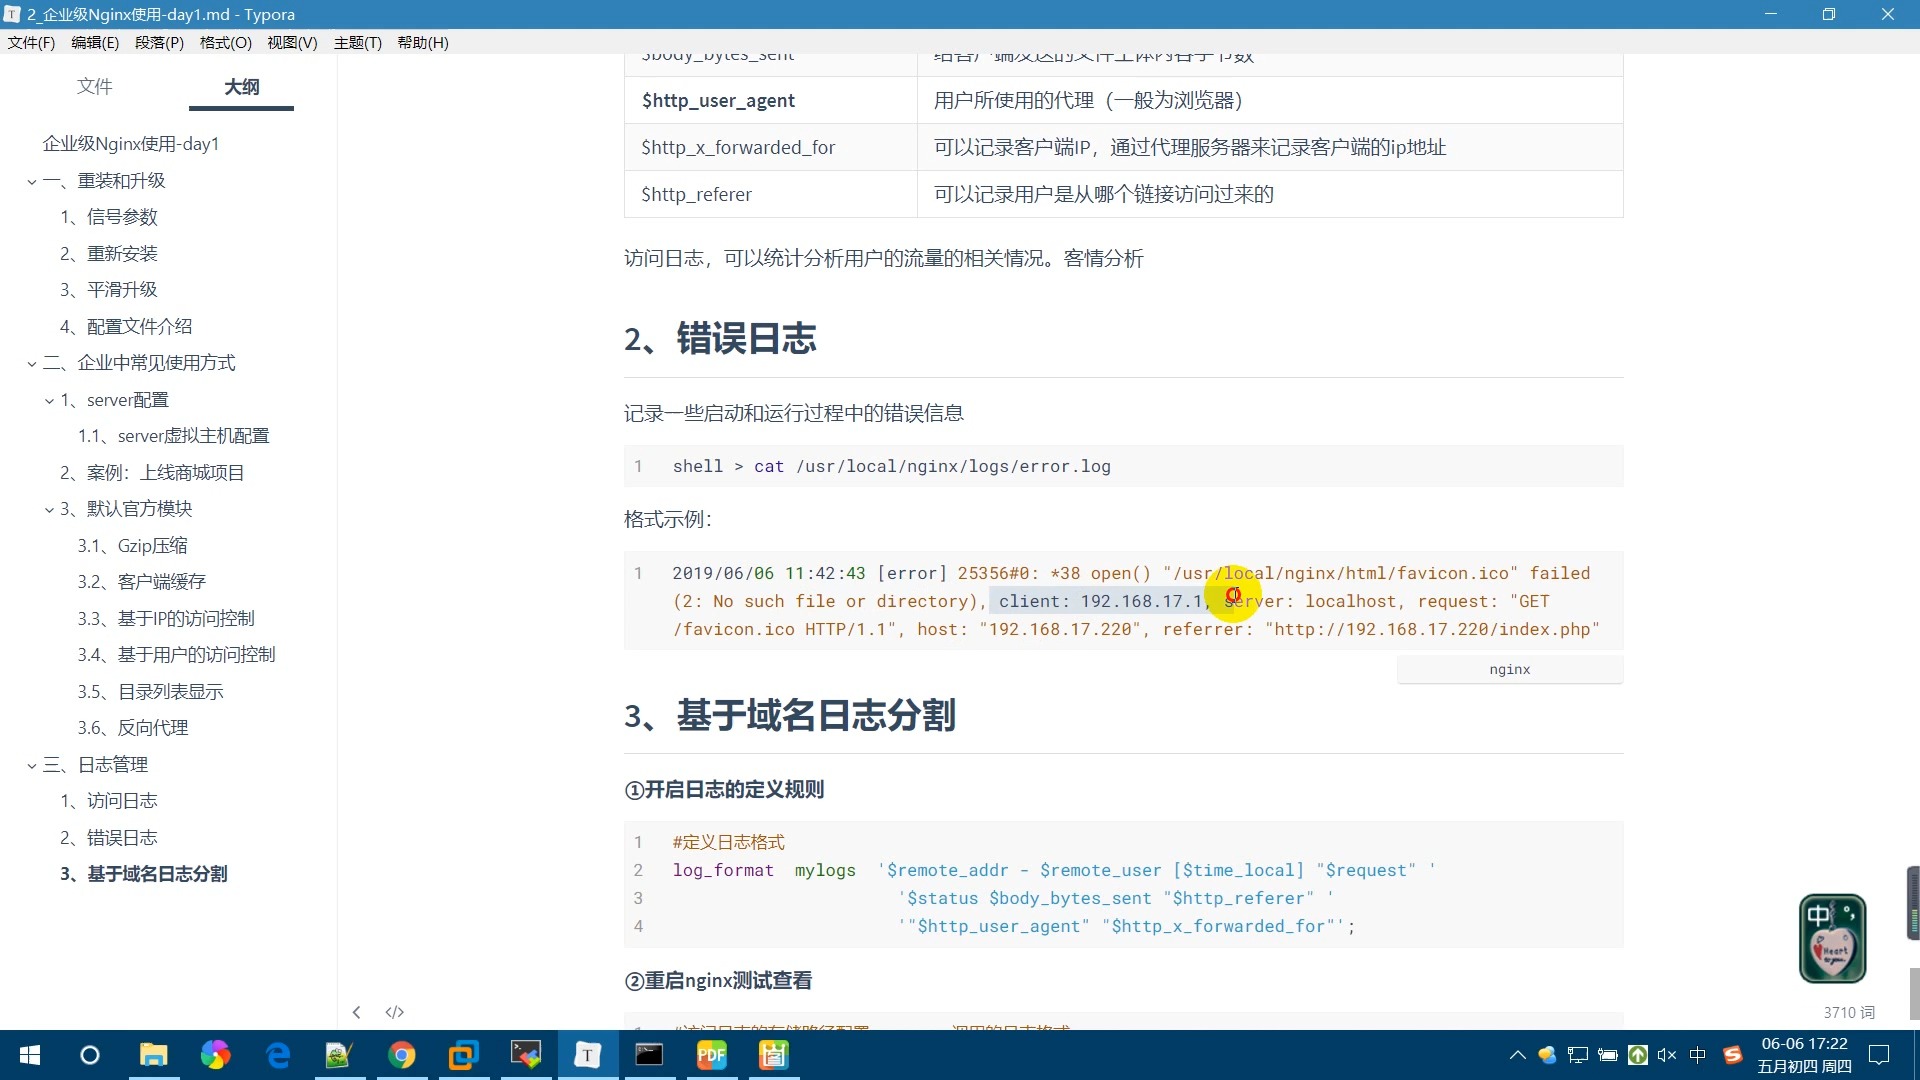Click the document vertical scrollbar thumb
Image resolution: width=1920 pixels, height=1080 pixels.
click(1913, 992)
